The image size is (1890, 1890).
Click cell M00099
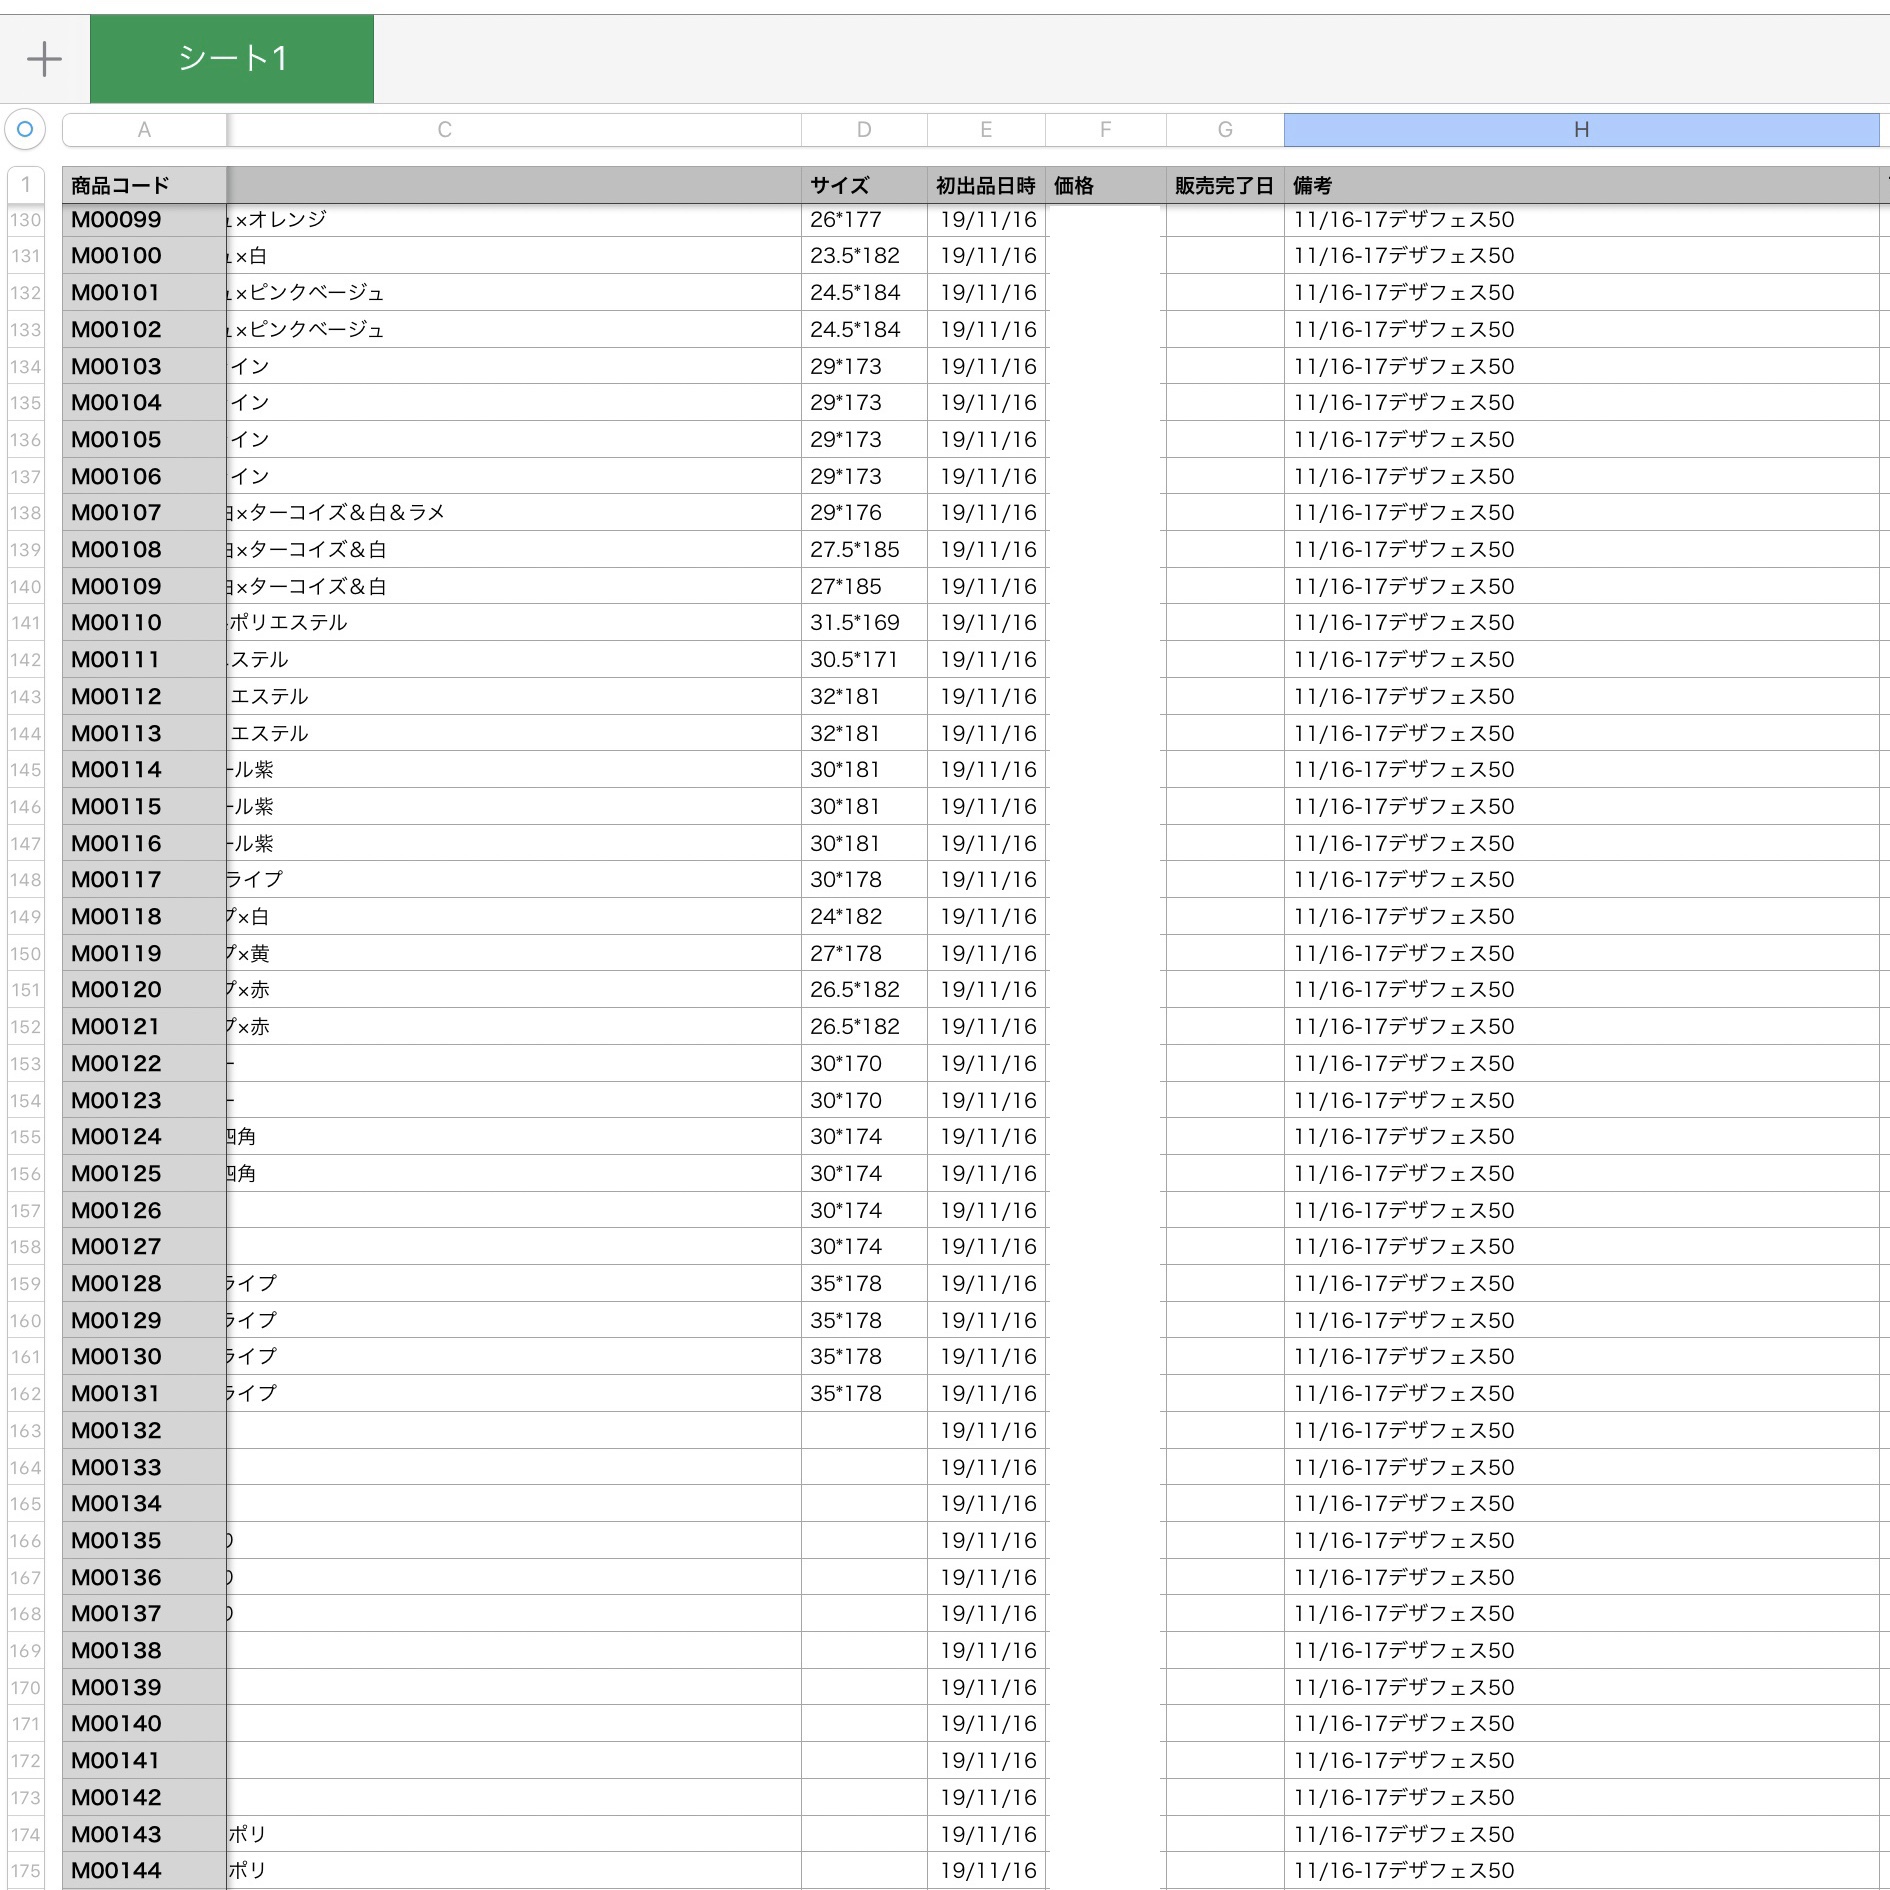144,220
